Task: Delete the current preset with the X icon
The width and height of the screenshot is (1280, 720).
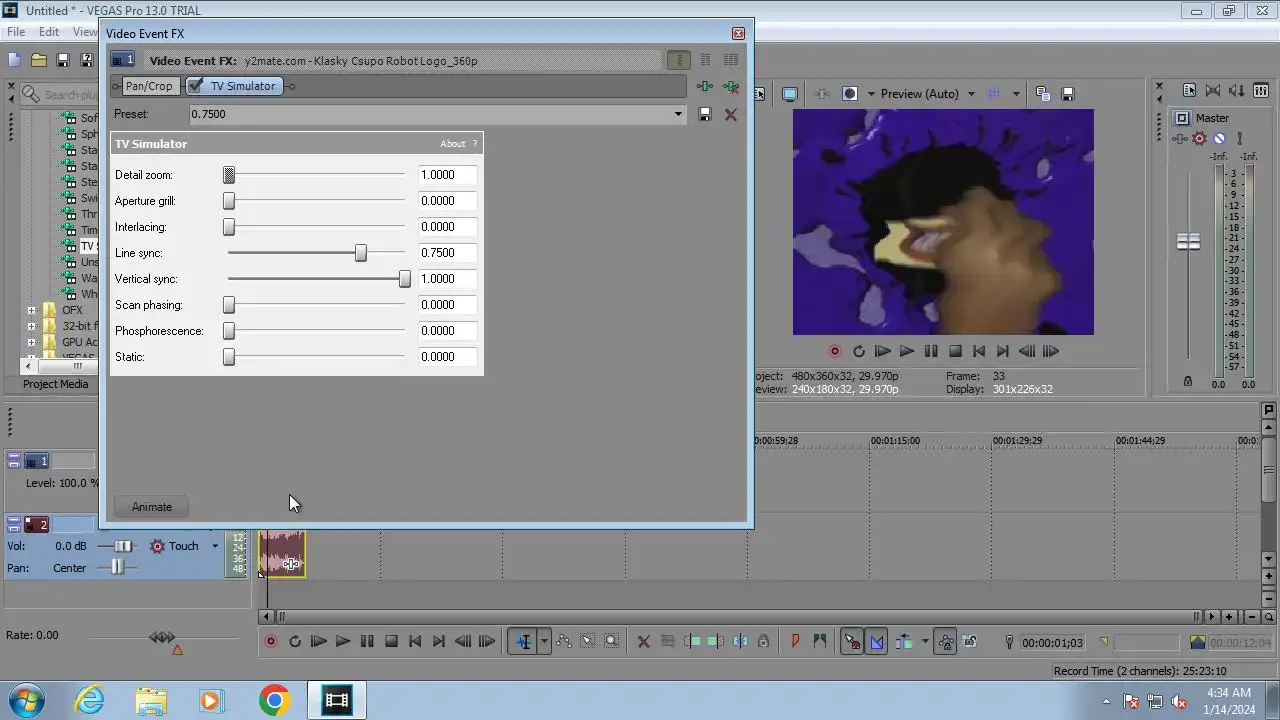Action: tap(731, 114)
